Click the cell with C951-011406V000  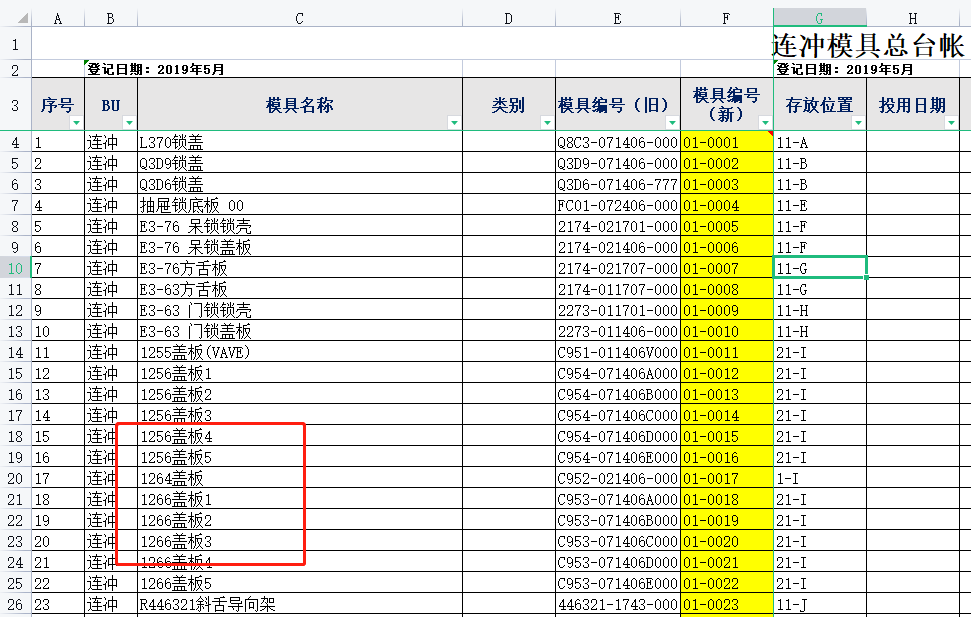(x=617, y=352)
